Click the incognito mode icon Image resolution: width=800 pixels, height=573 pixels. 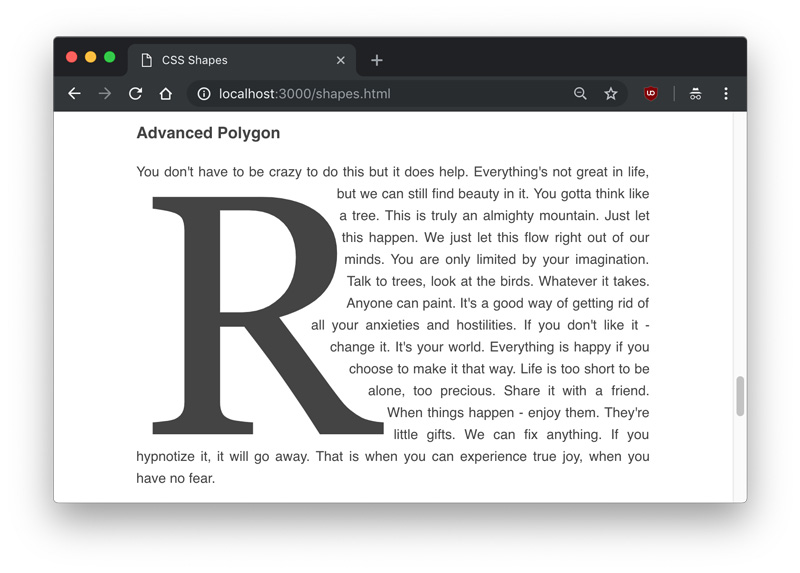[695, 94]
